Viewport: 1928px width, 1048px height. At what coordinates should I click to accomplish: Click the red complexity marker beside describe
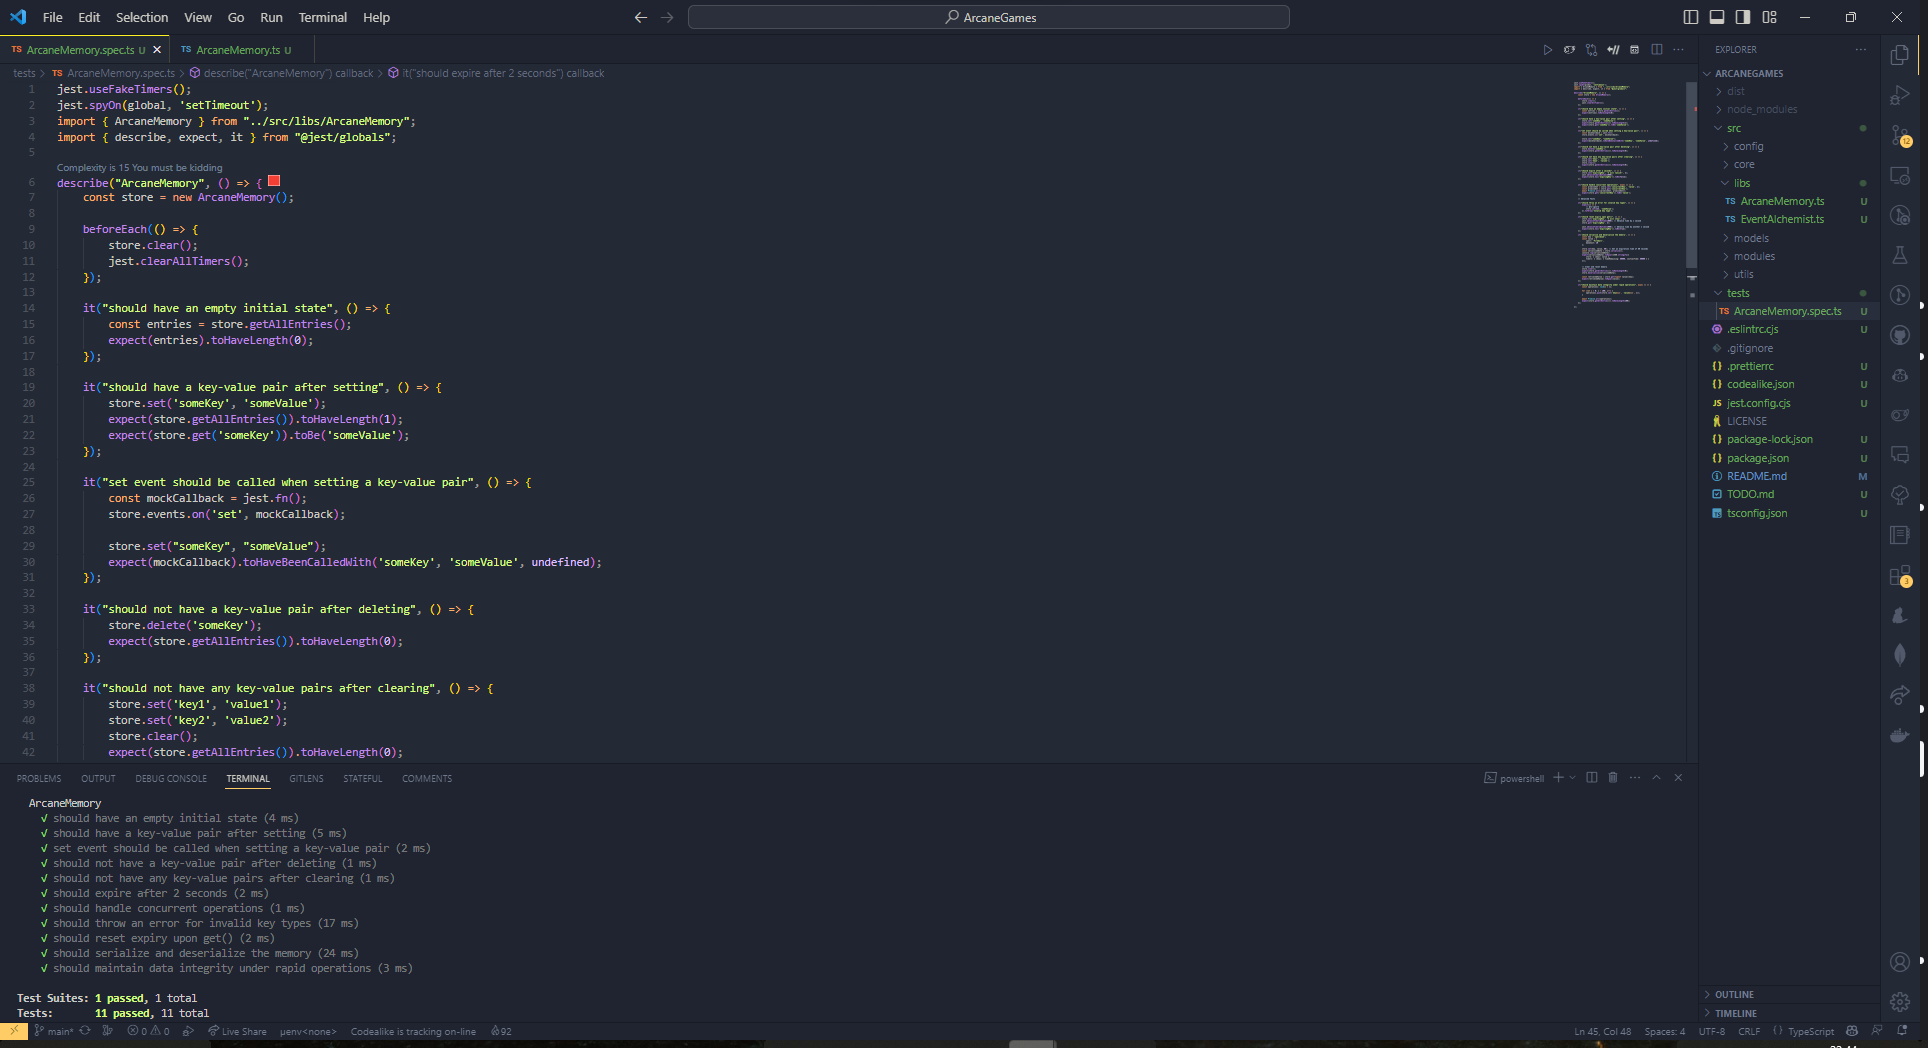(274, 181)
